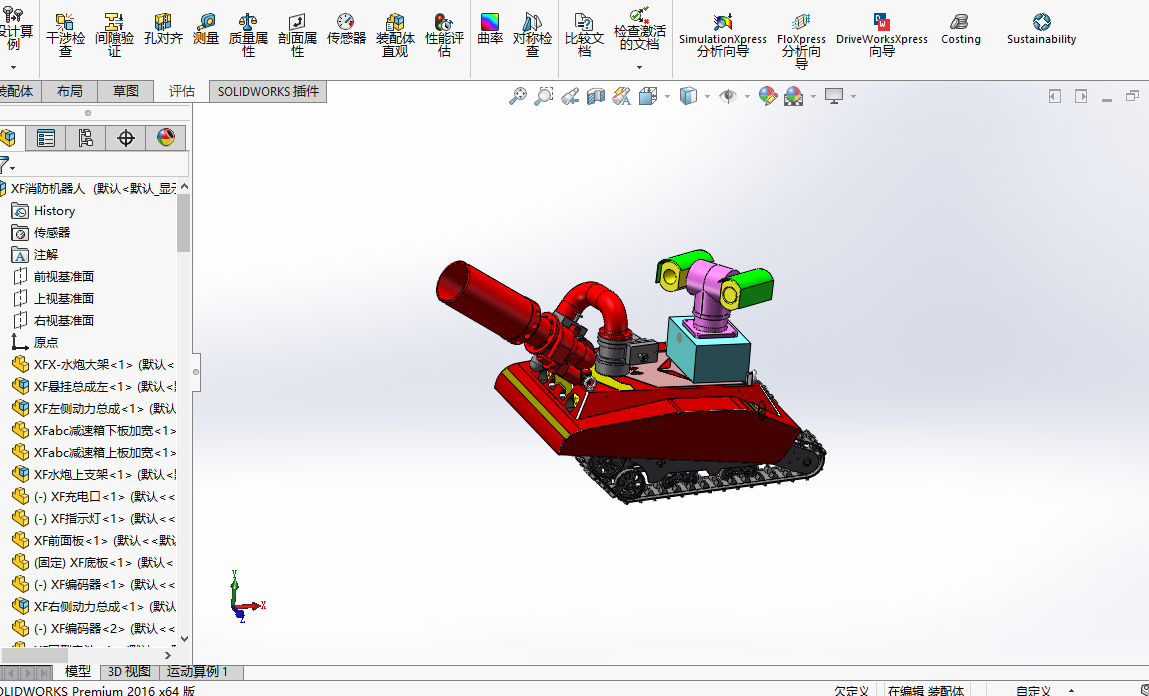Open Mass Properties (质量属性)
The height and width of the screenshot is (696, 1149).
(248, 34)
